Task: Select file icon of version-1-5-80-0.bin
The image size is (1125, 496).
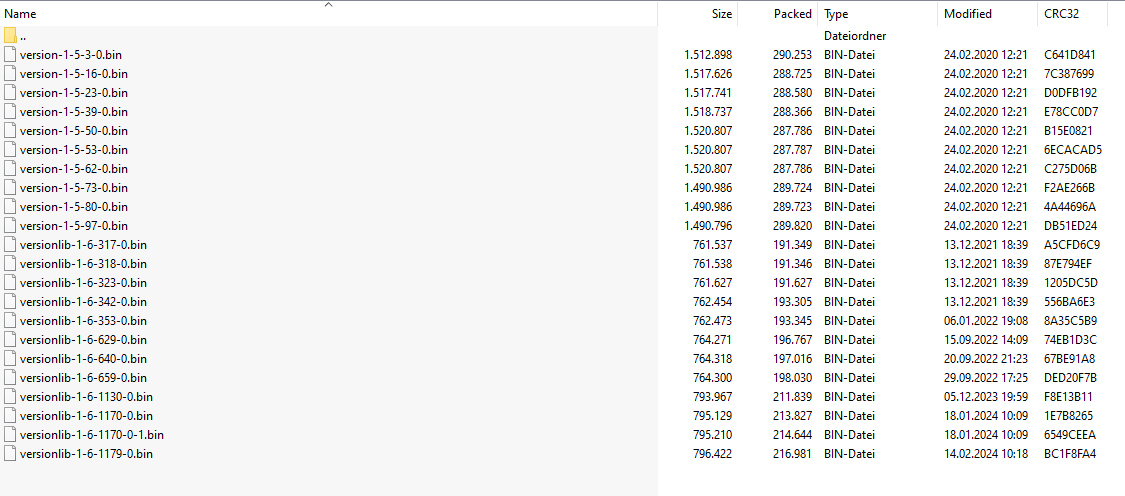Action: (9, 207)
